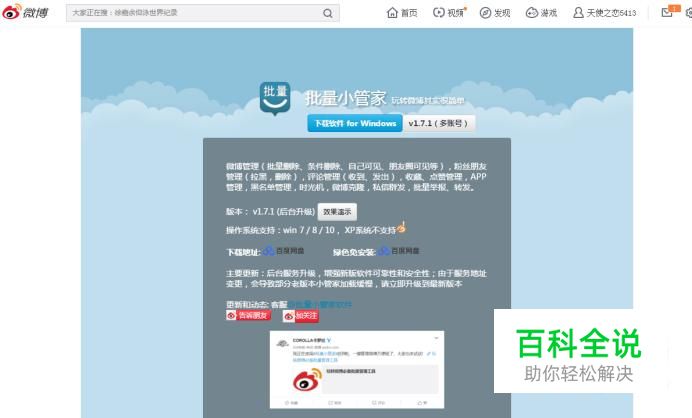Focus the Weibo search input field
692x418 pixels.
[194, 13]
